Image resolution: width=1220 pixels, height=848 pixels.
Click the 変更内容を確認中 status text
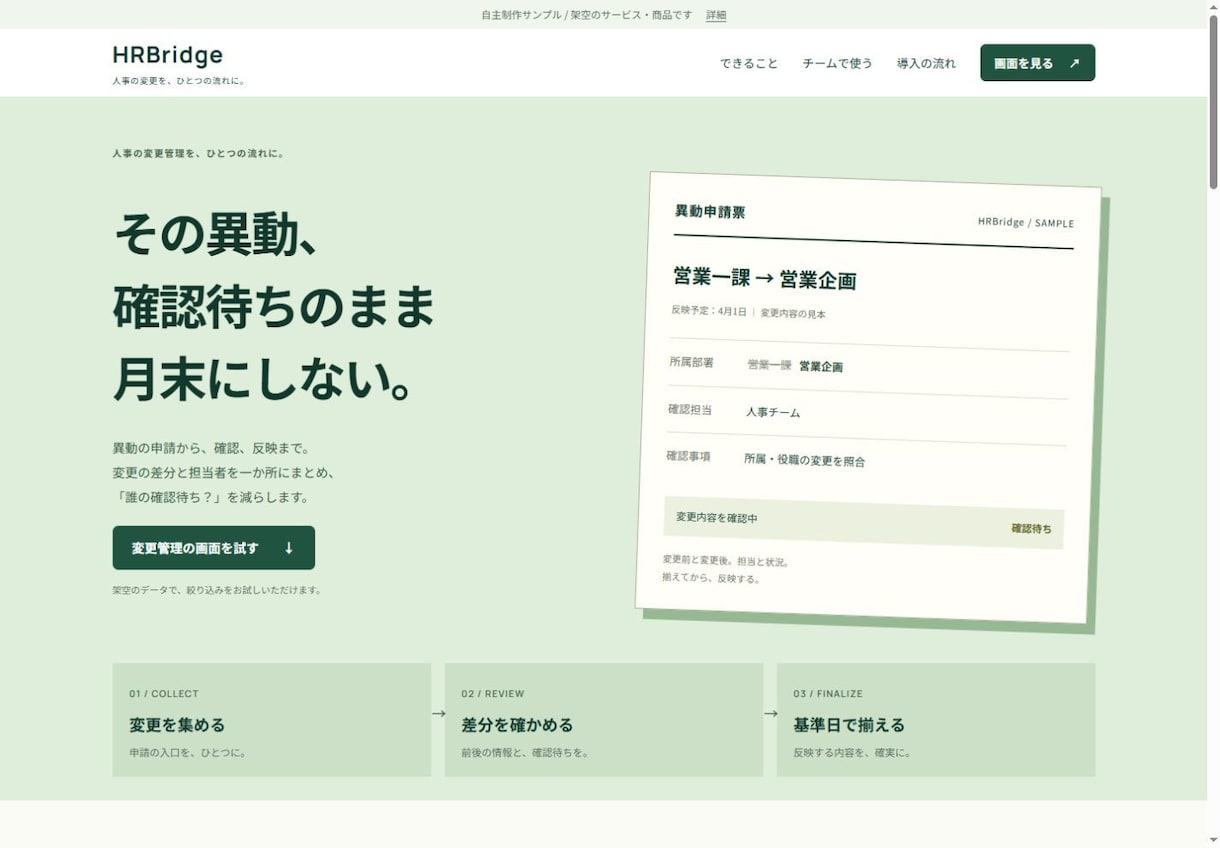click(x=717, y=518)
